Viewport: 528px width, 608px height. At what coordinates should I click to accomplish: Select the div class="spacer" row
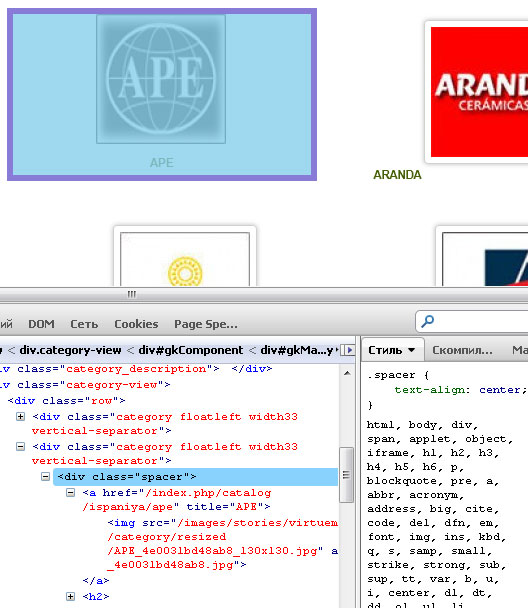click(196, 477)
